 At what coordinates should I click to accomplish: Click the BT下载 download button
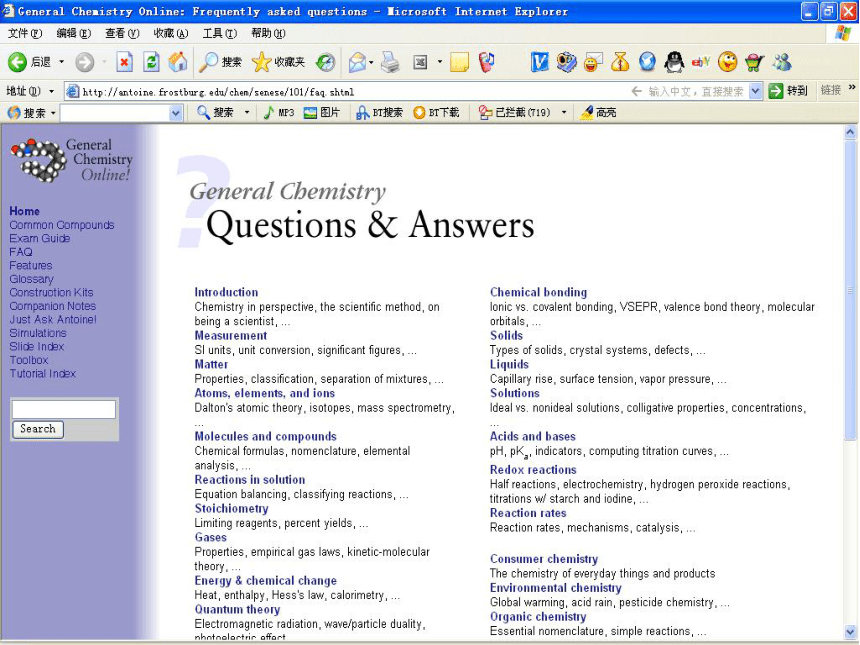click(x=436, y=112)
